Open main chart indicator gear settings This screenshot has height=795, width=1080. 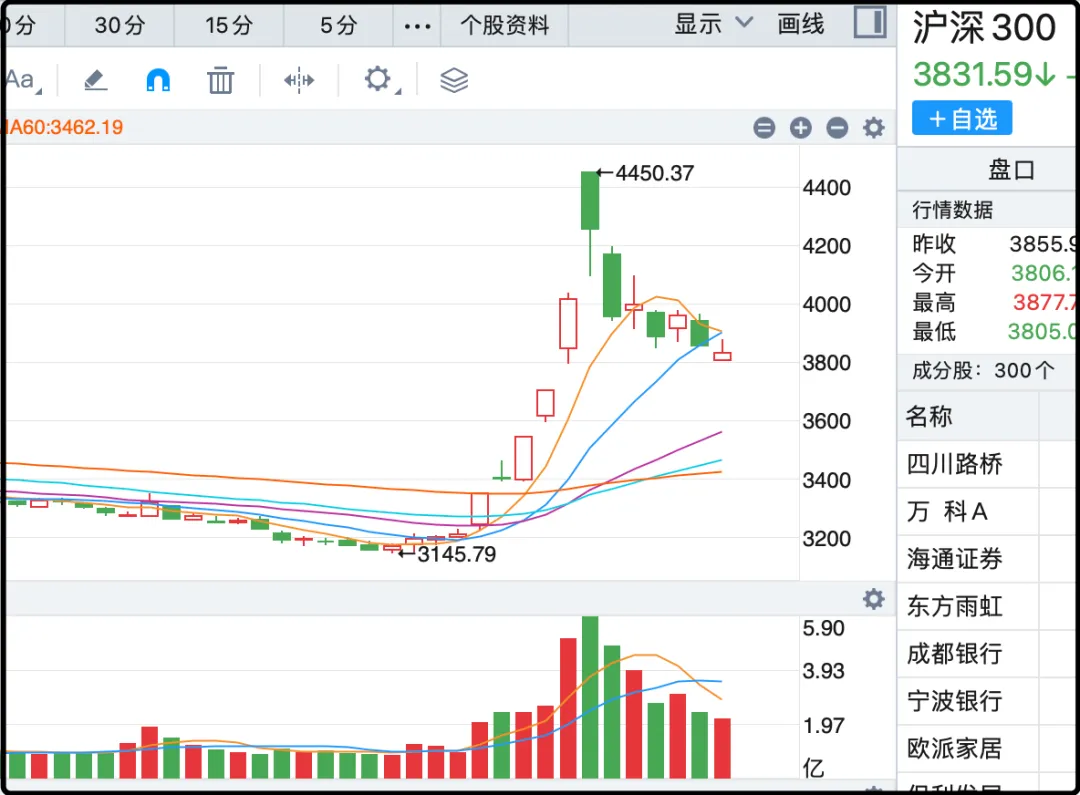(x=874, y=128)
